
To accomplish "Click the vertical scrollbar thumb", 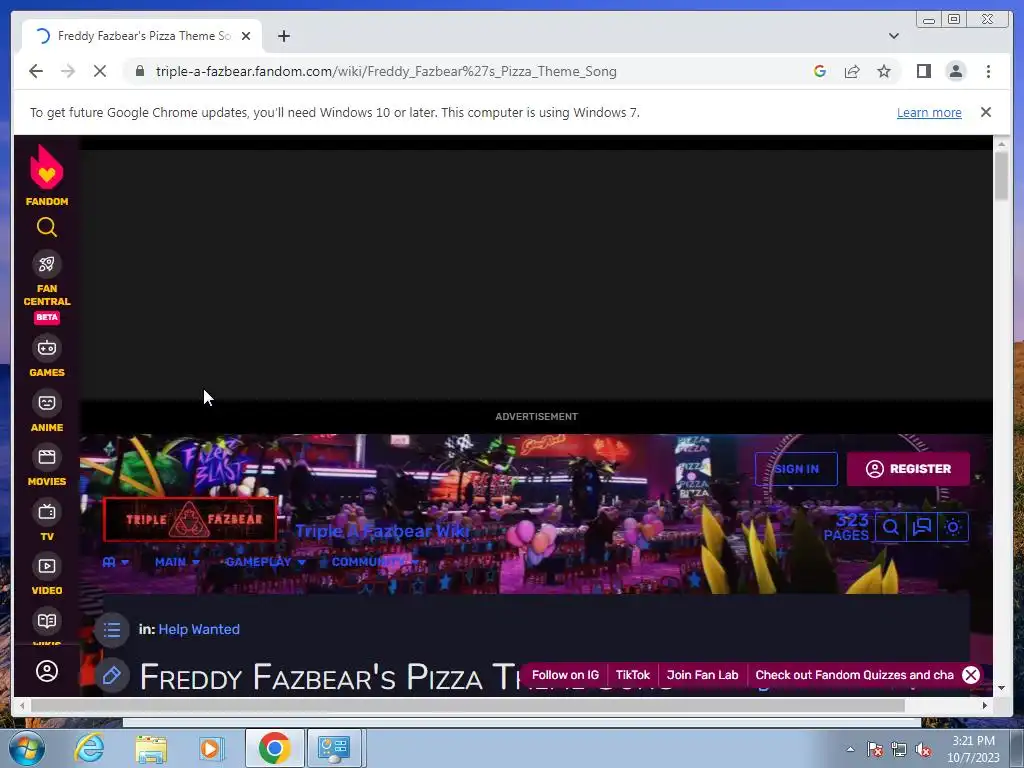I will coord(1001,175).
